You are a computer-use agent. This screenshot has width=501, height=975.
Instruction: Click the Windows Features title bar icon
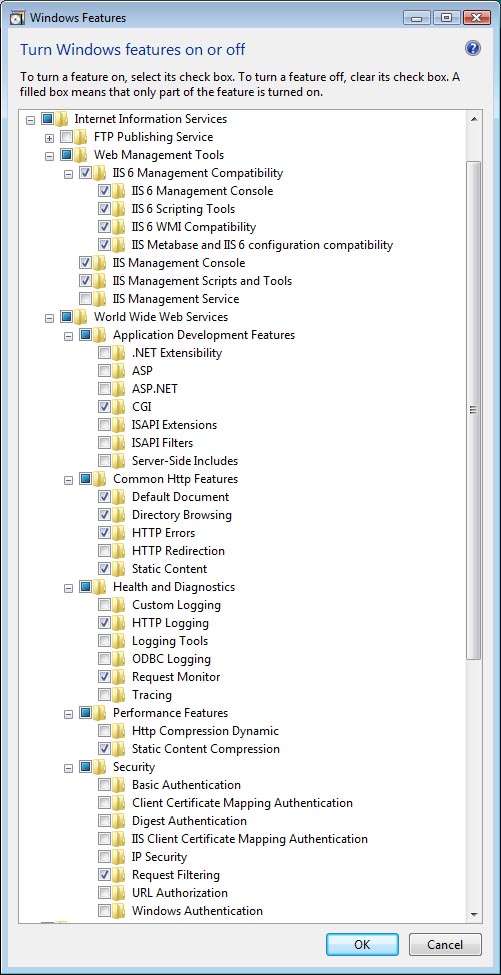tap(18, 18)
